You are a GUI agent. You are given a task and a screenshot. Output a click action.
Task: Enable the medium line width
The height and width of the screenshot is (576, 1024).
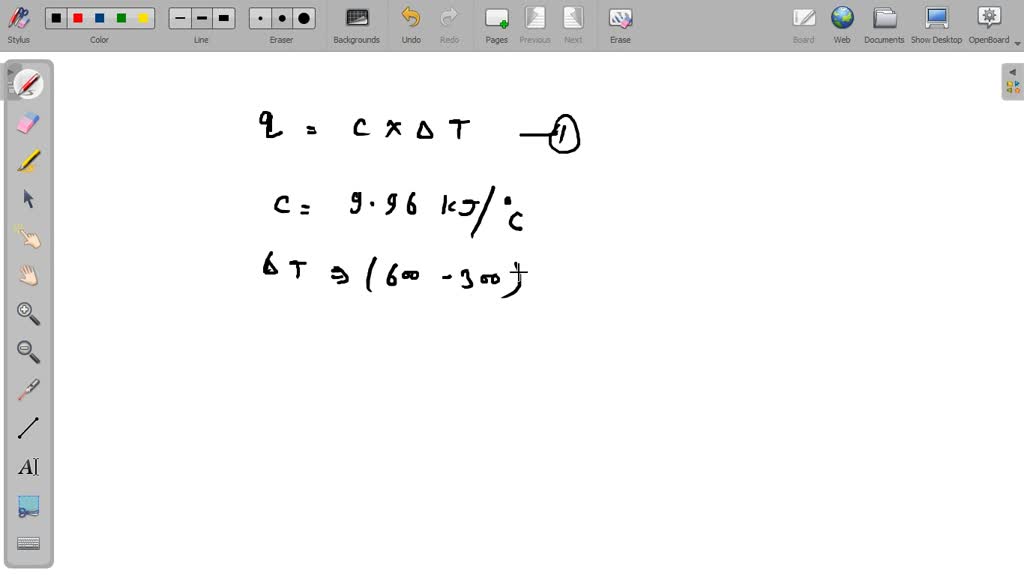201,17
